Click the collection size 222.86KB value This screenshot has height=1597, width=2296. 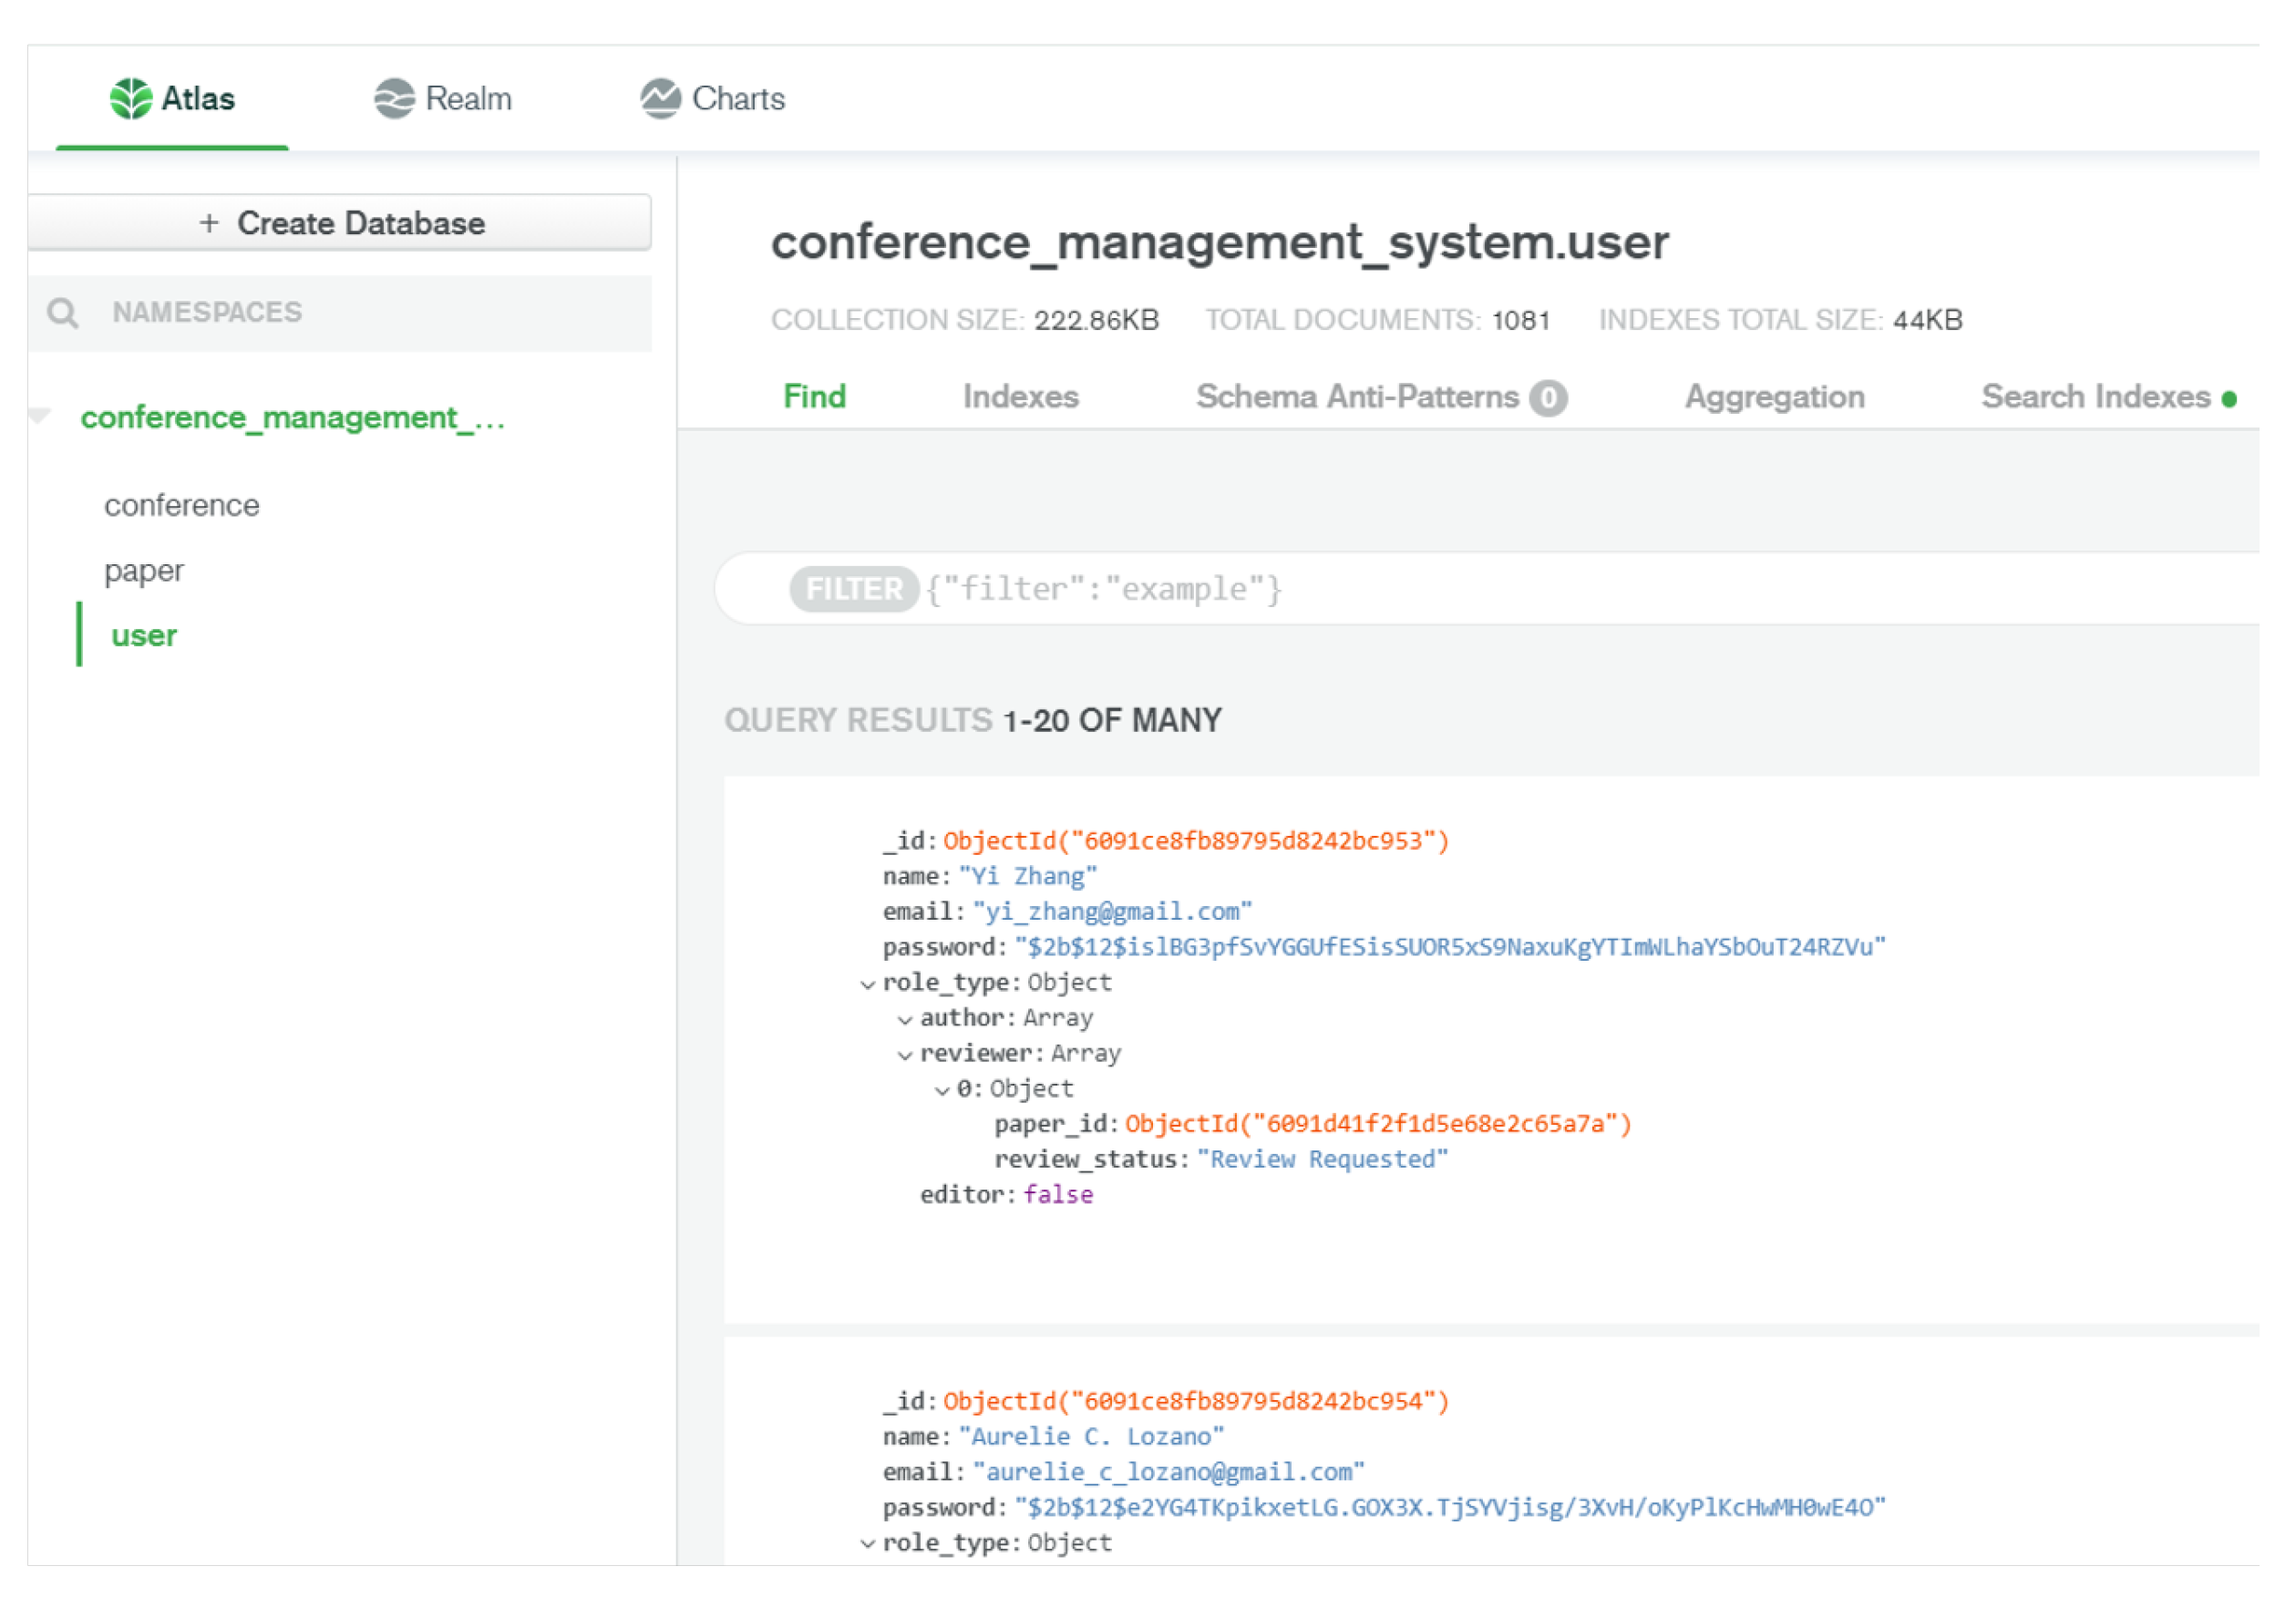[x=1097, y=320]
